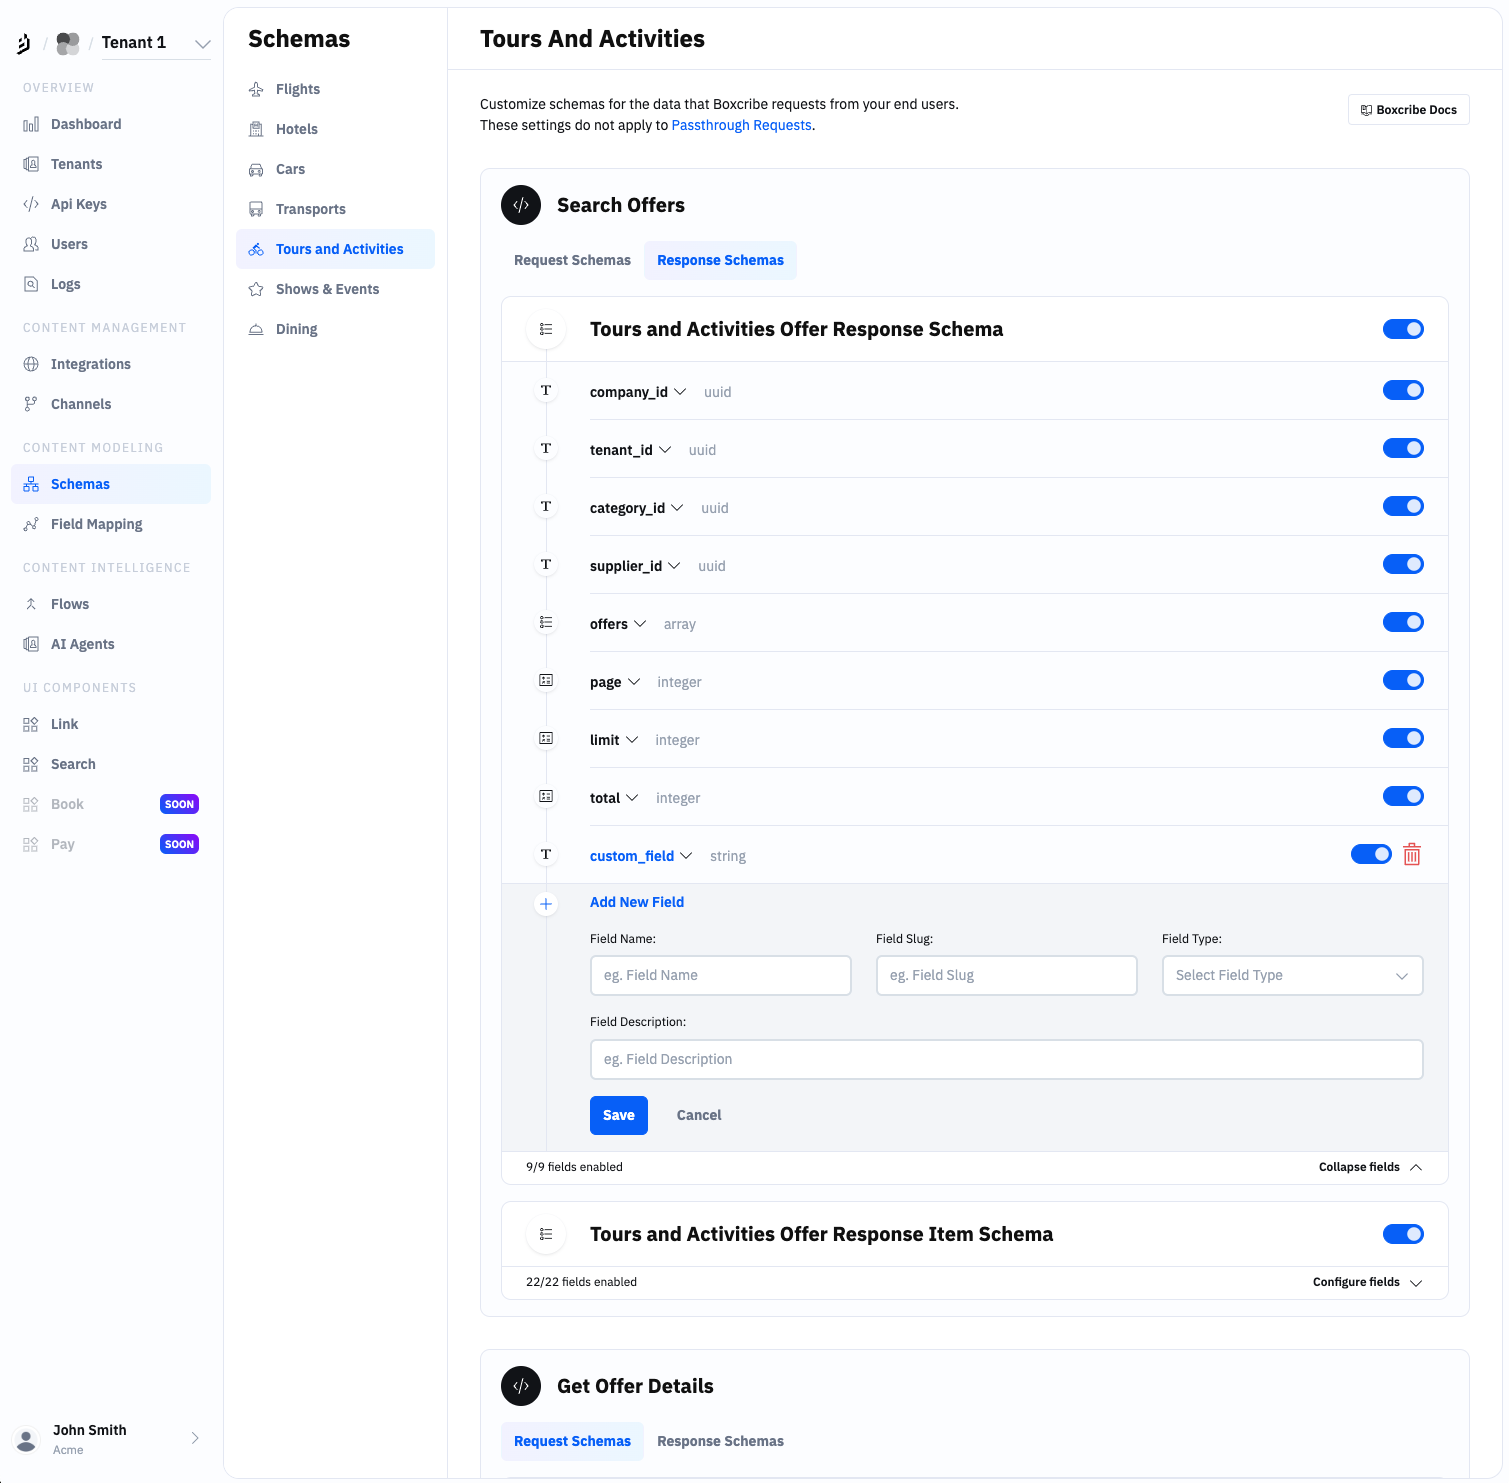Click the Integrations globe icon
1509x1483 pixels.
31,364
